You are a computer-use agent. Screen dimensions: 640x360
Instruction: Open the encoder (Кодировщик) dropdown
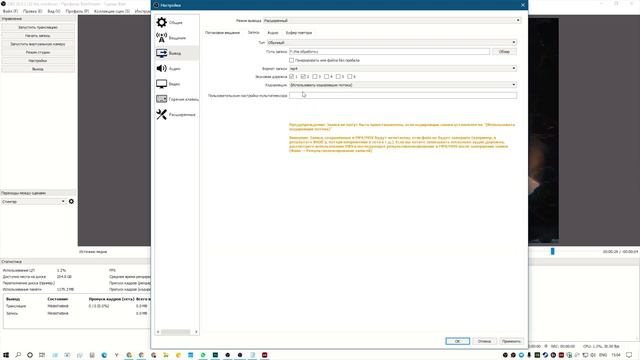403,85
